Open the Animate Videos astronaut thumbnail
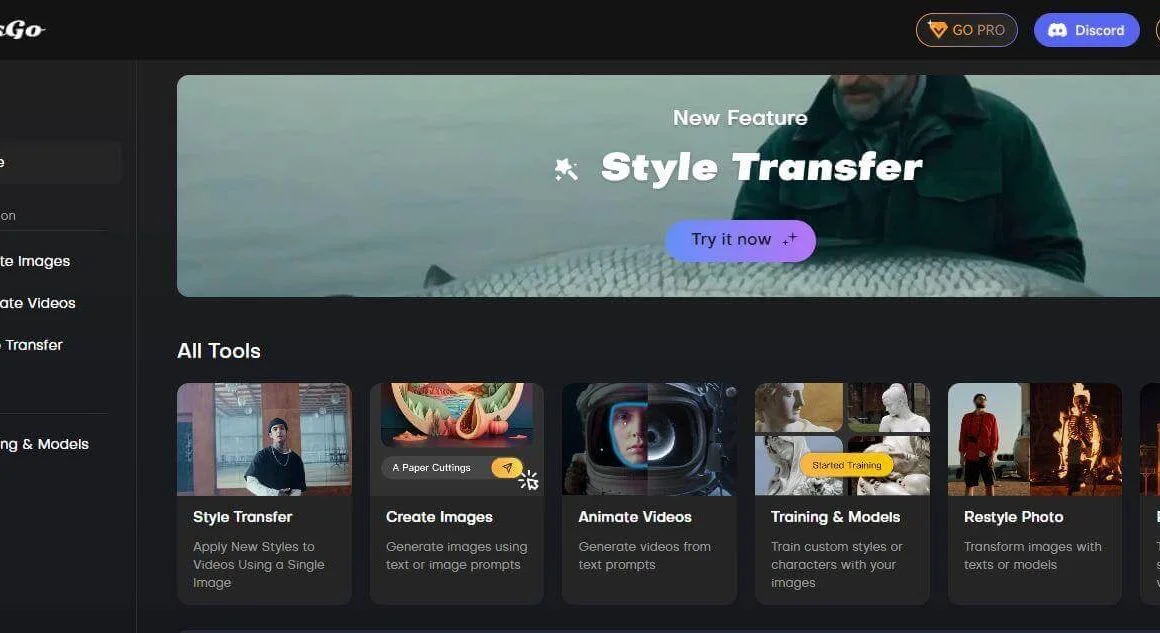Image resolution: width=1160 pixels, height=633 pixels. (x=650, y=439)
